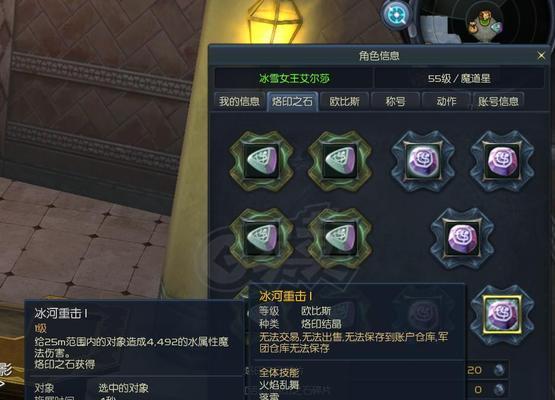This screenshot has width=555, height=400.
Task: Close the 角色信息 window
Action: pos(541,56)
